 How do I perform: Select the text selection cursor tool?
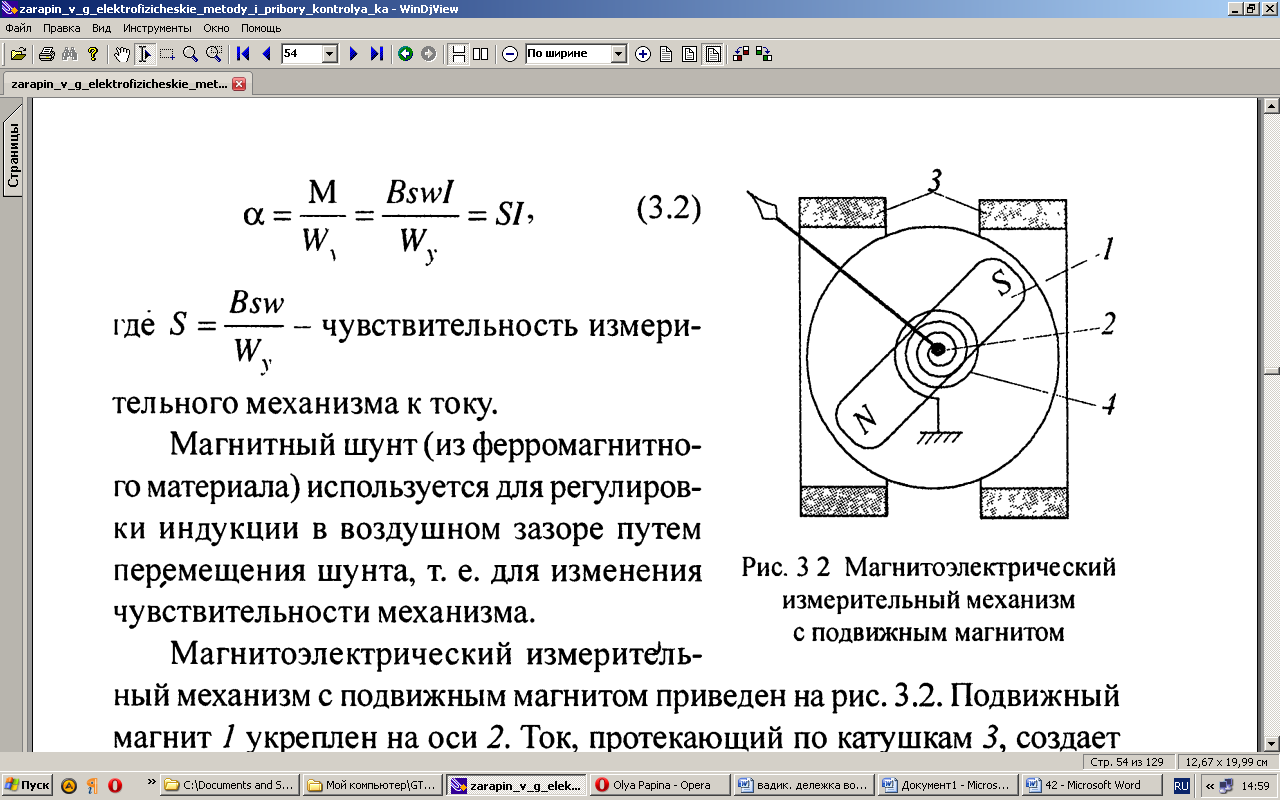click(144, 54)
